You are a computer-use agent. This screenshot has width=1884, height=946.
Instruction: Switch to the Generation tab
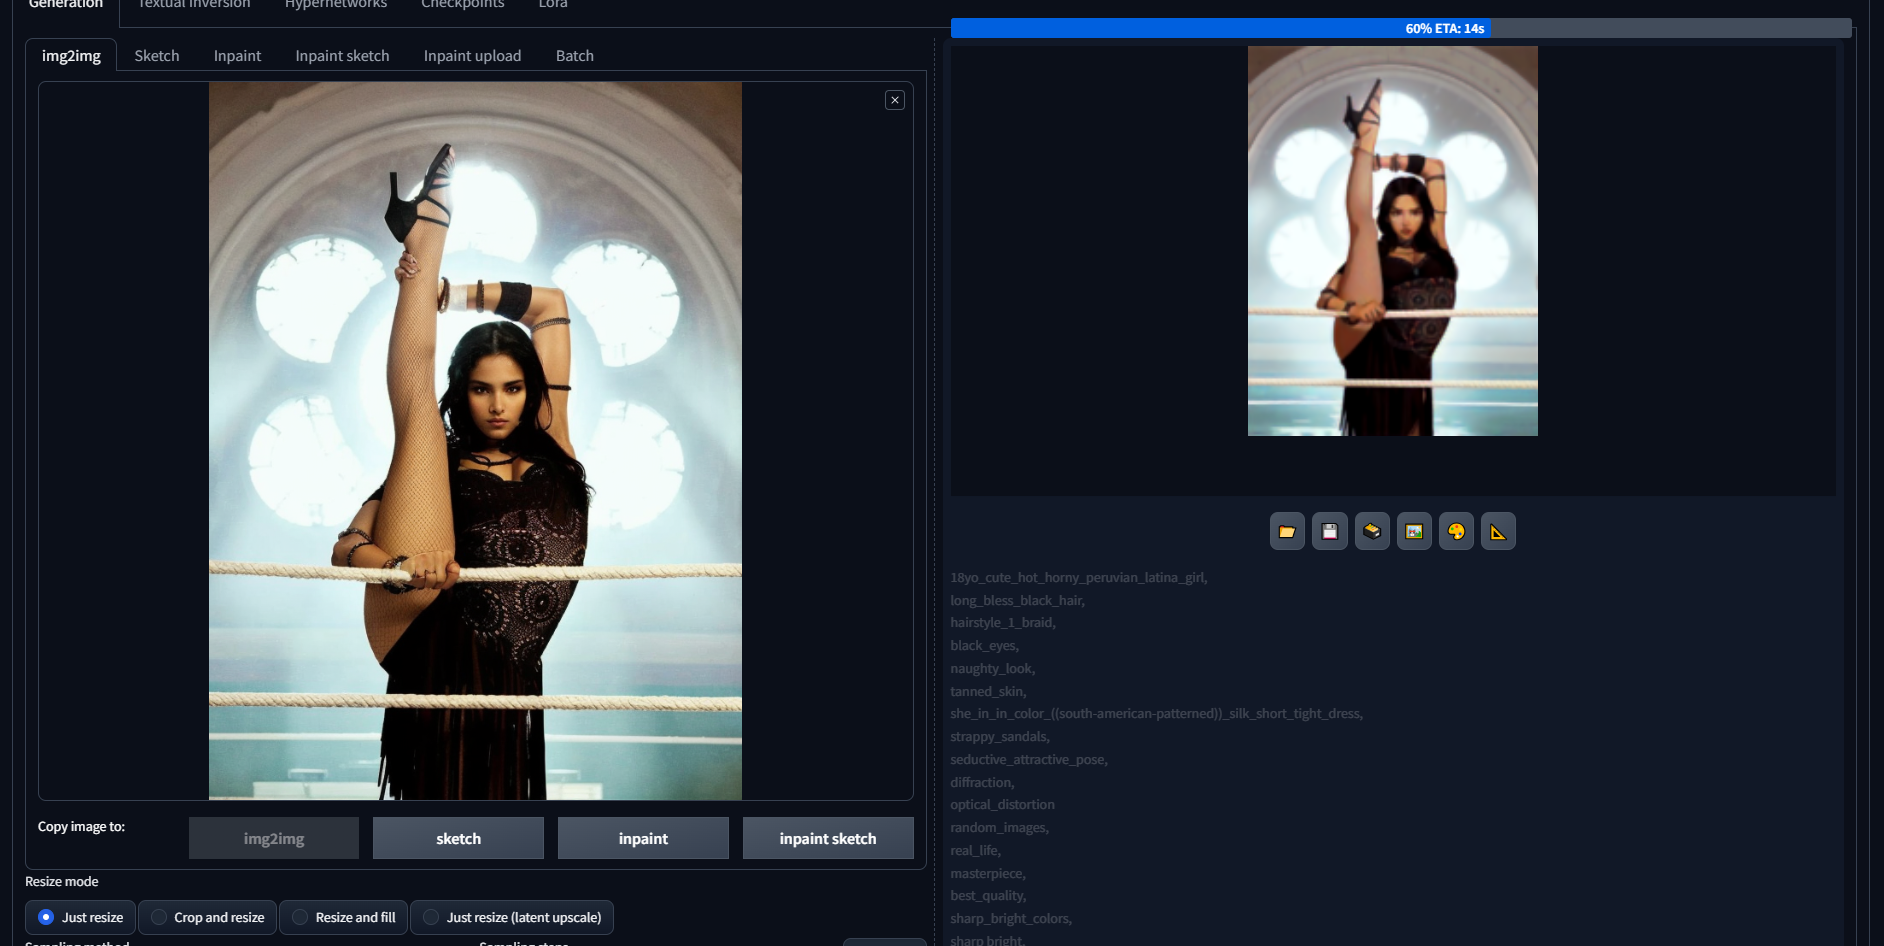tap(66, 5)
